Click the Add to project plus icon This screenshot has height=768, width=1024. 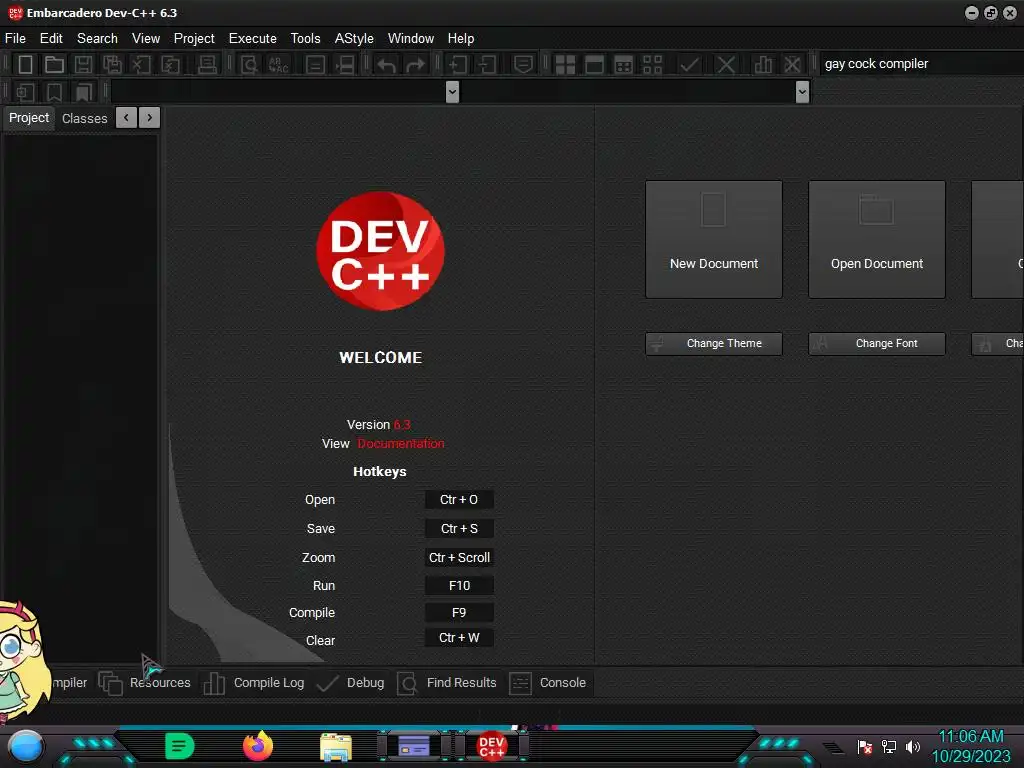[458, 64]
